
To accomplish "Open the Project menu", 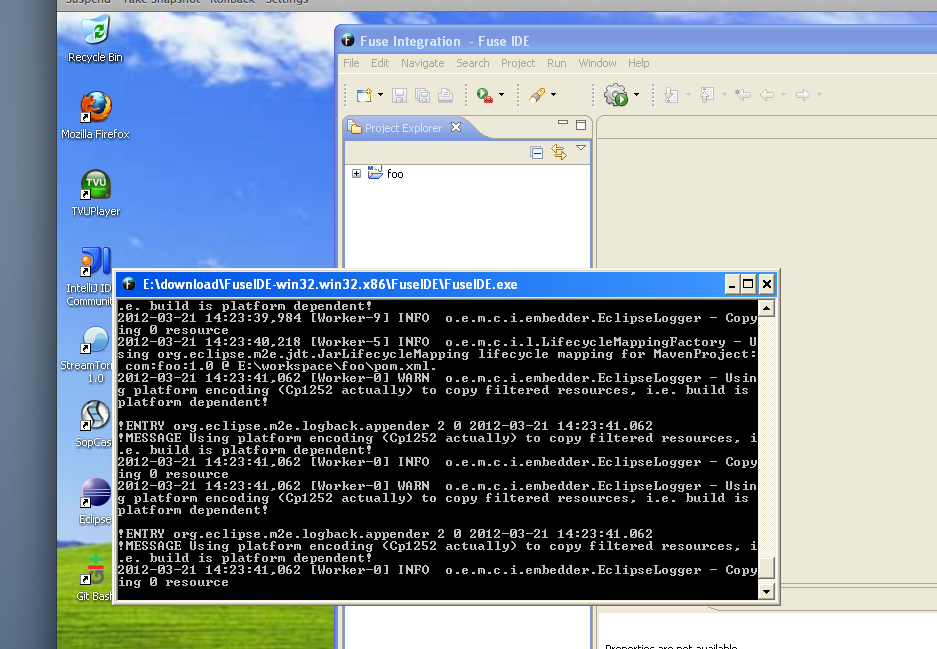I will click(518, 63).
